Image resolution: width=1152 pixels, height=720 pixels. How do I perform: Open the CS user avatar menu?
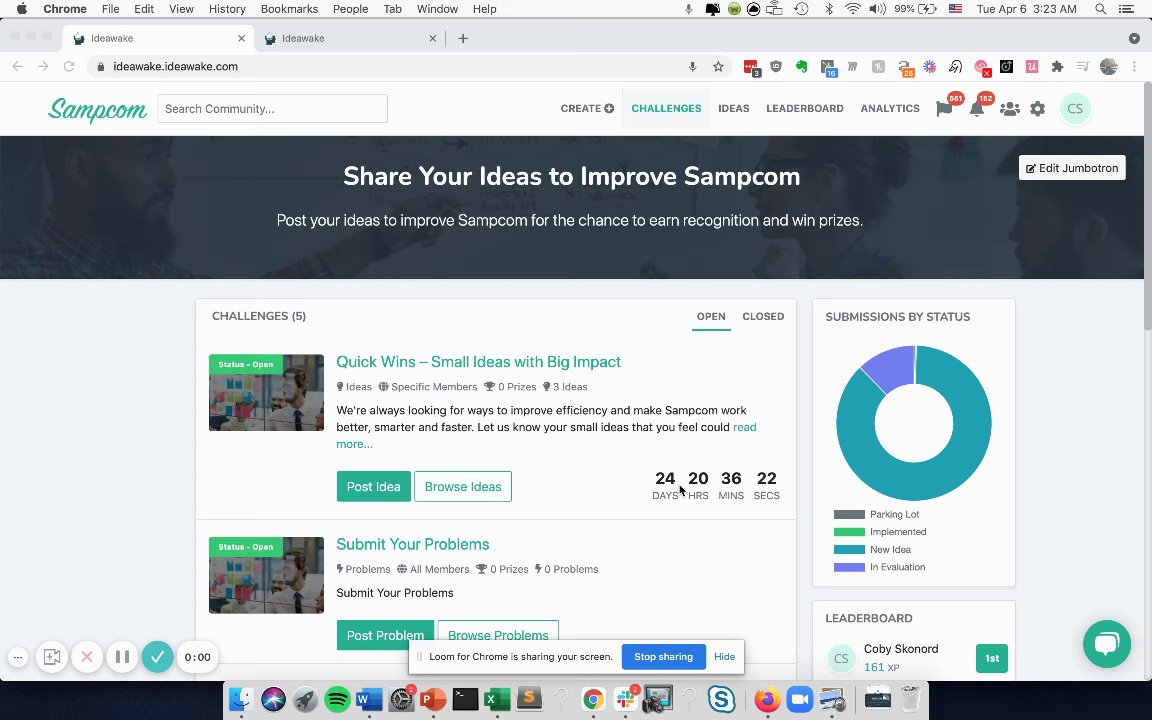tap(1075, 109)
